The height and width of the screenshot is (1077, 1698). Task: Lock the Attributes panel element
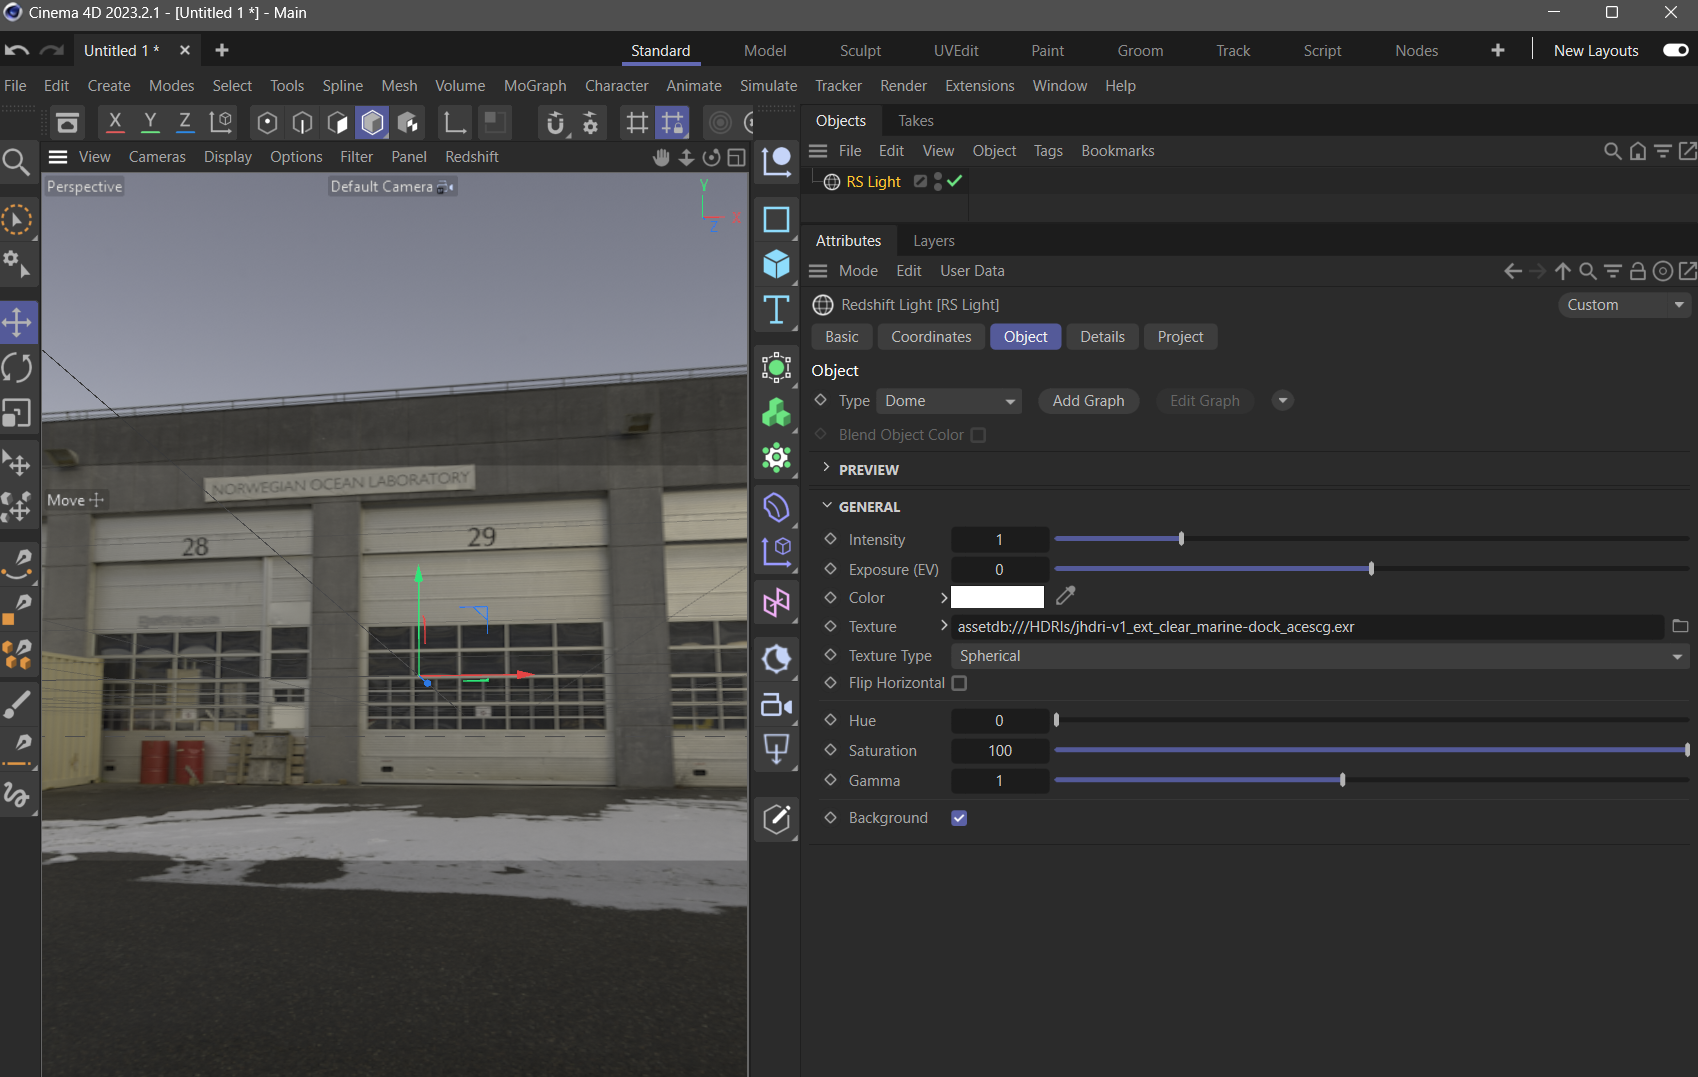1638,271
